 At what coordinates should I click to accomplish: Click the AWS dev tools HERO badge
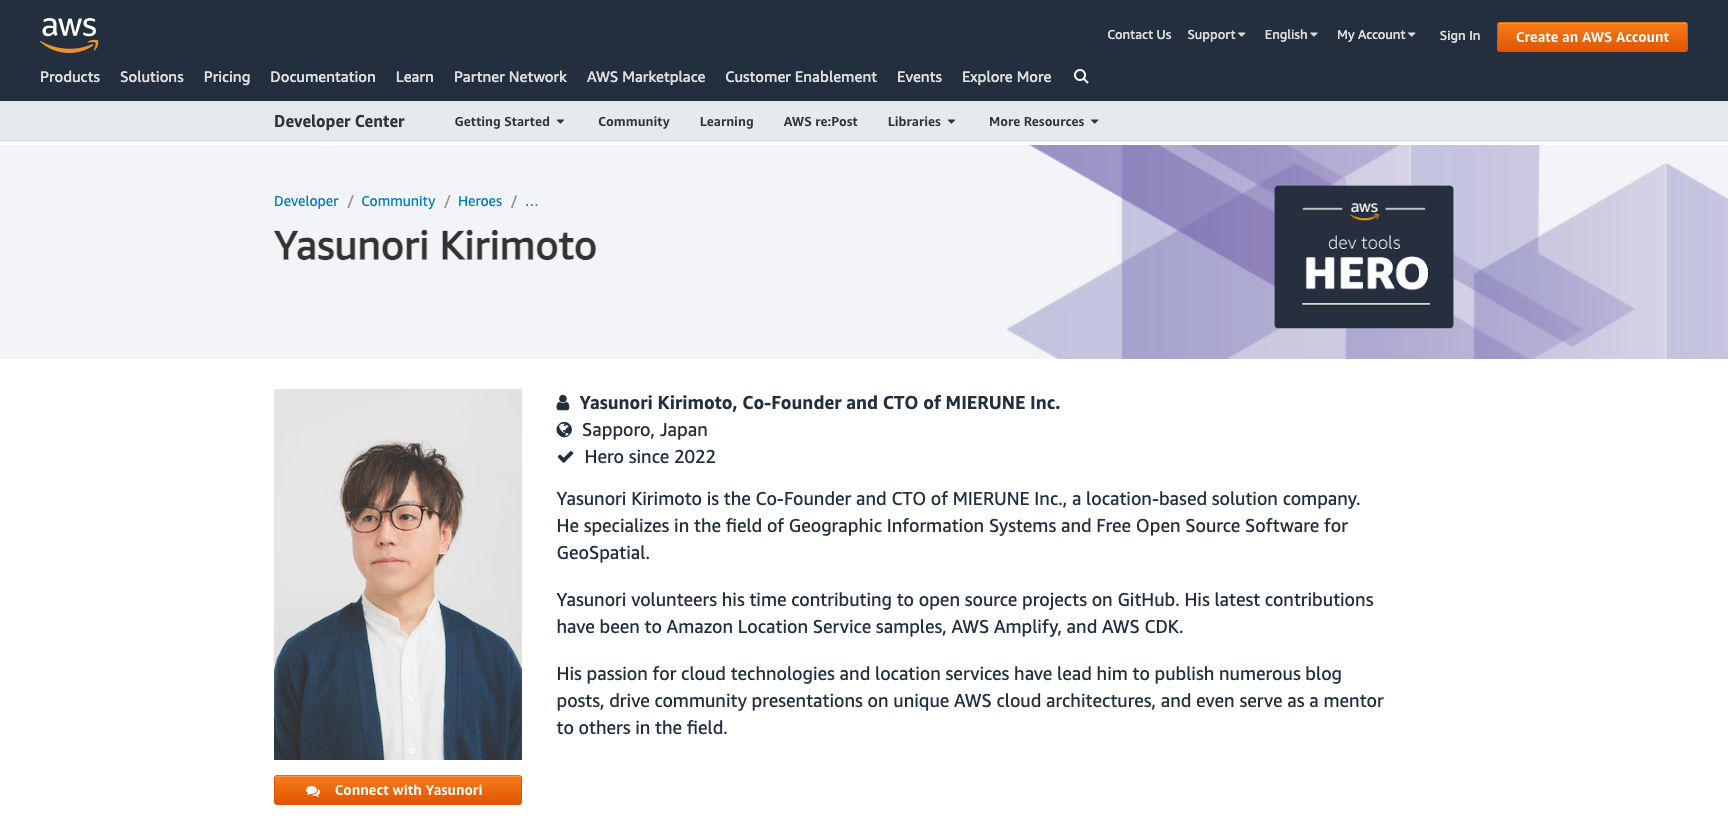pyautogui.click(x=1364, y=257)
